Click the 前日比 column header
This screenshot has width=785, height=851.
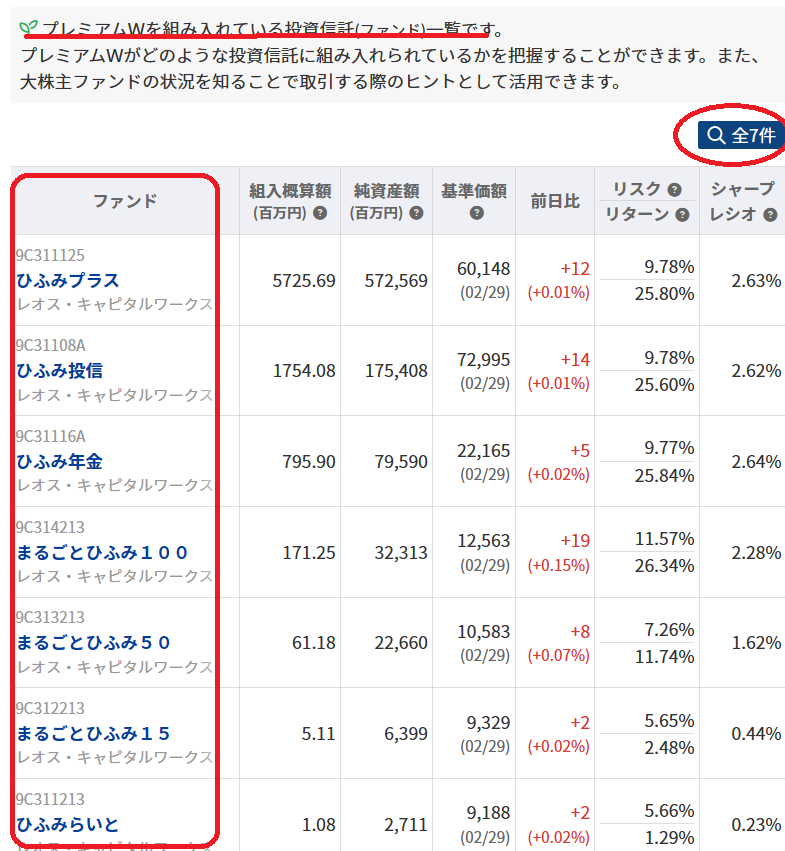pyautogui.click(x=555, y=201)
